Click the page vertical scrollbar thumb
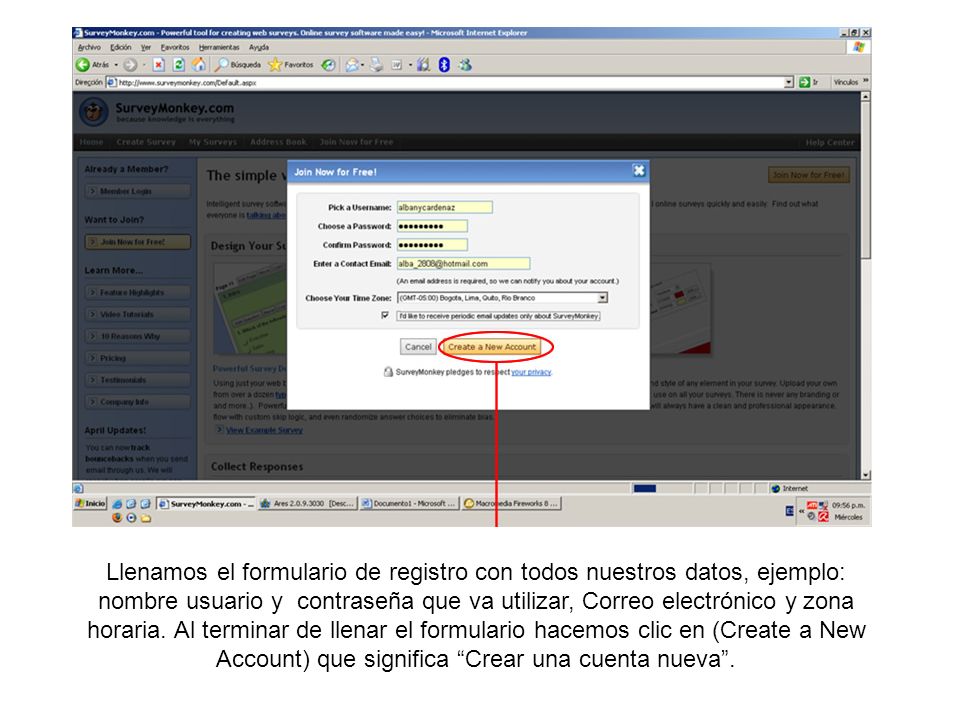The width and height of the screenshot is (960, 720). 866,181
